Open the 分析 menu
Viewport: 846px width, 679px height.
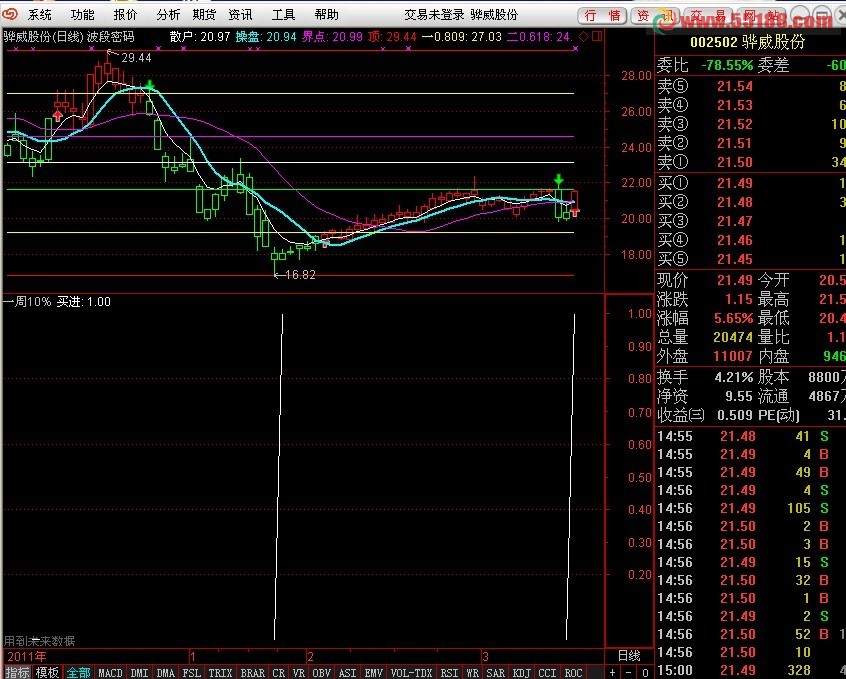point(169,15)
